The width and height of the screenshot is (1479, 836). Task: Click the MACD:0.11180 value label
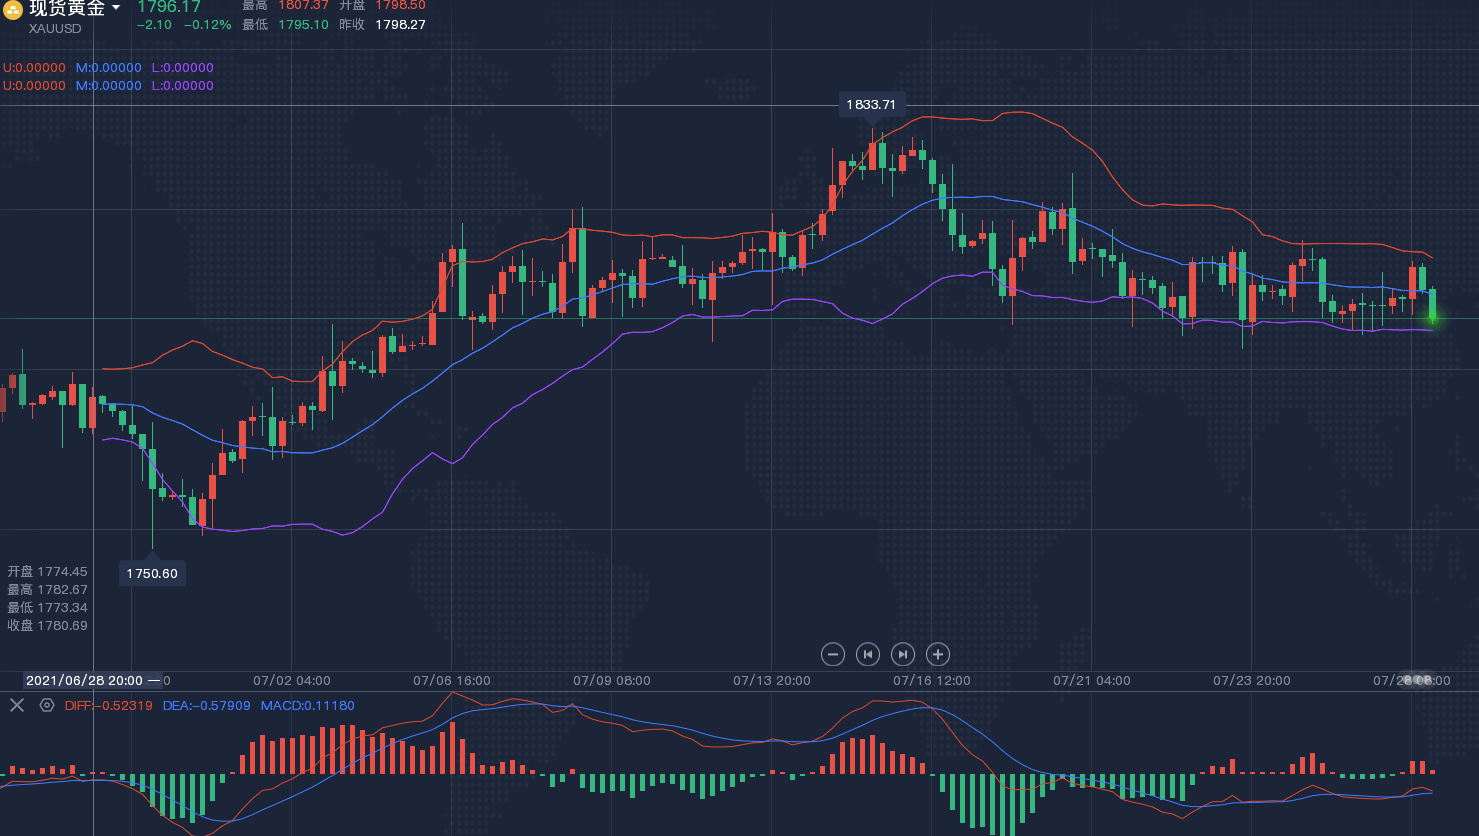point(307,705)
